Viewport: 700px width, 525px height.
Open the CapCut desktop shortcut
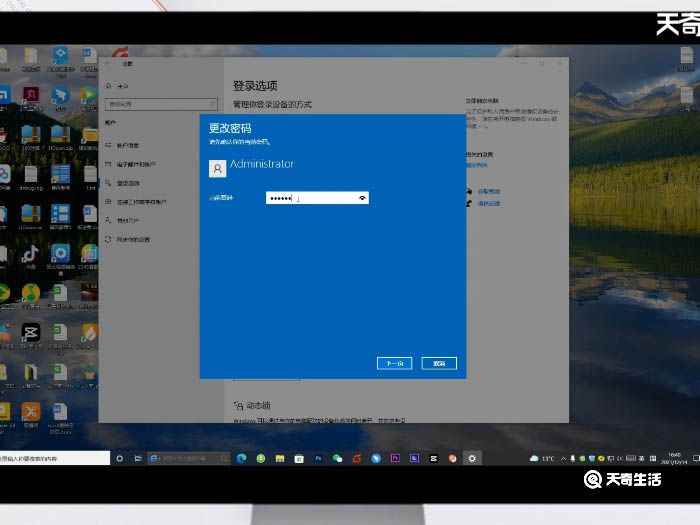click(31, 332)
